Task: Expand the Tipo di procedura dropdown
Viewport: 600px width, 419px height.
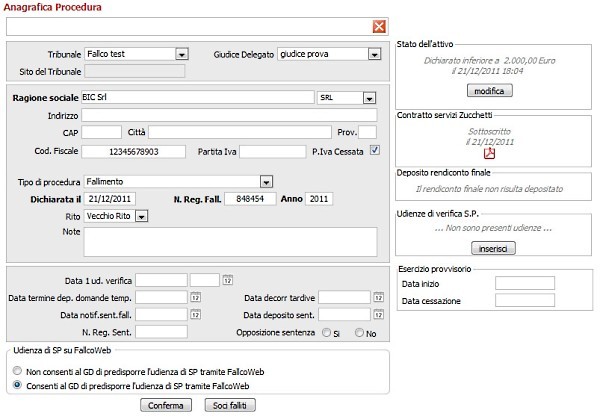Action: tap(266, 181)
